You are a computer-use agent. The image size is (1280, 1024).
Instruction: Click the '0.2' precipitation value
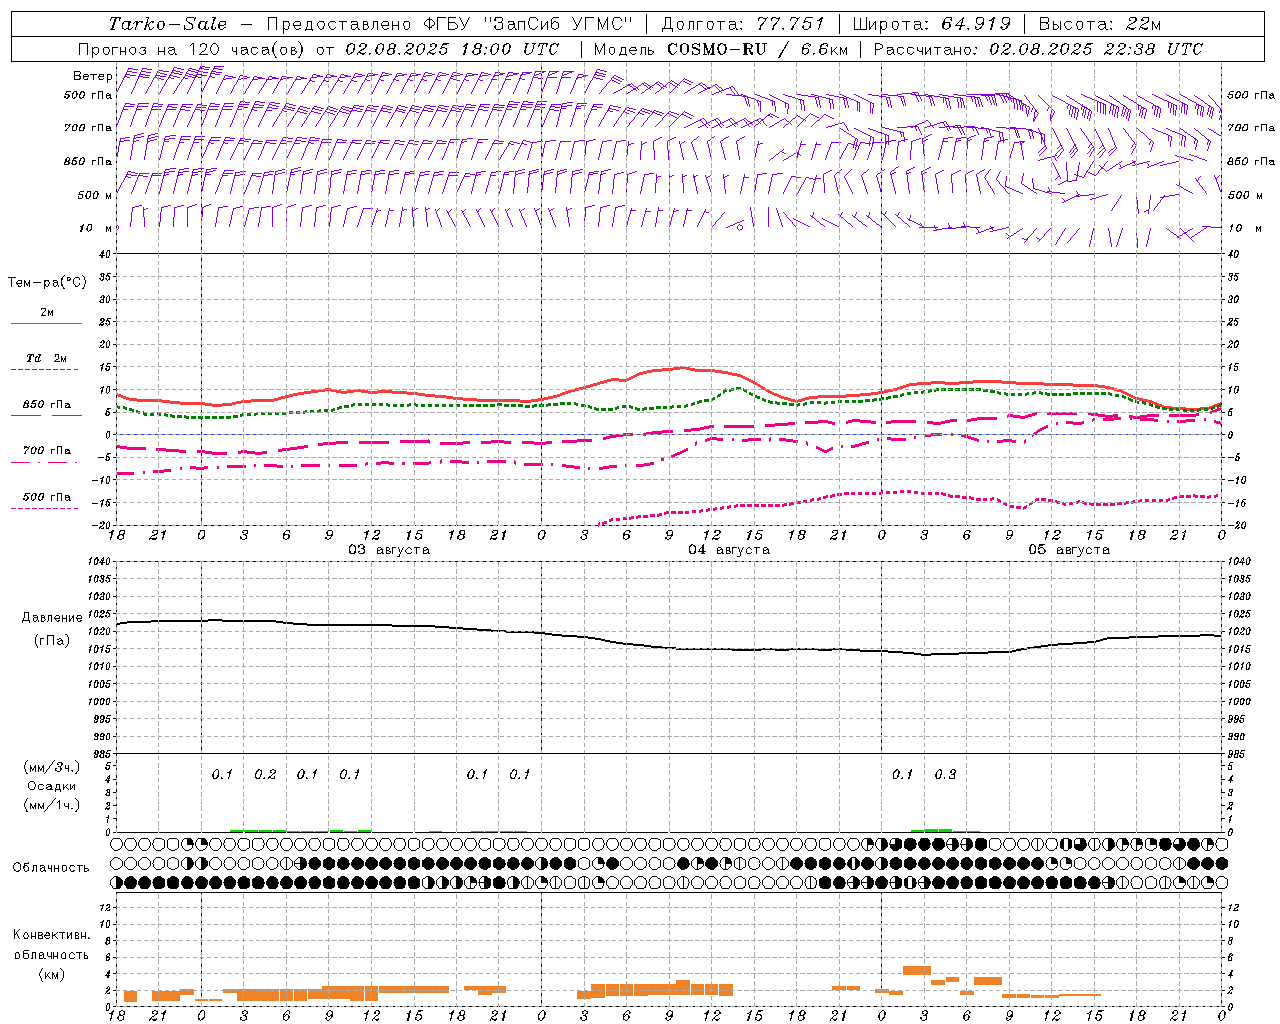(x=265, y=775)
